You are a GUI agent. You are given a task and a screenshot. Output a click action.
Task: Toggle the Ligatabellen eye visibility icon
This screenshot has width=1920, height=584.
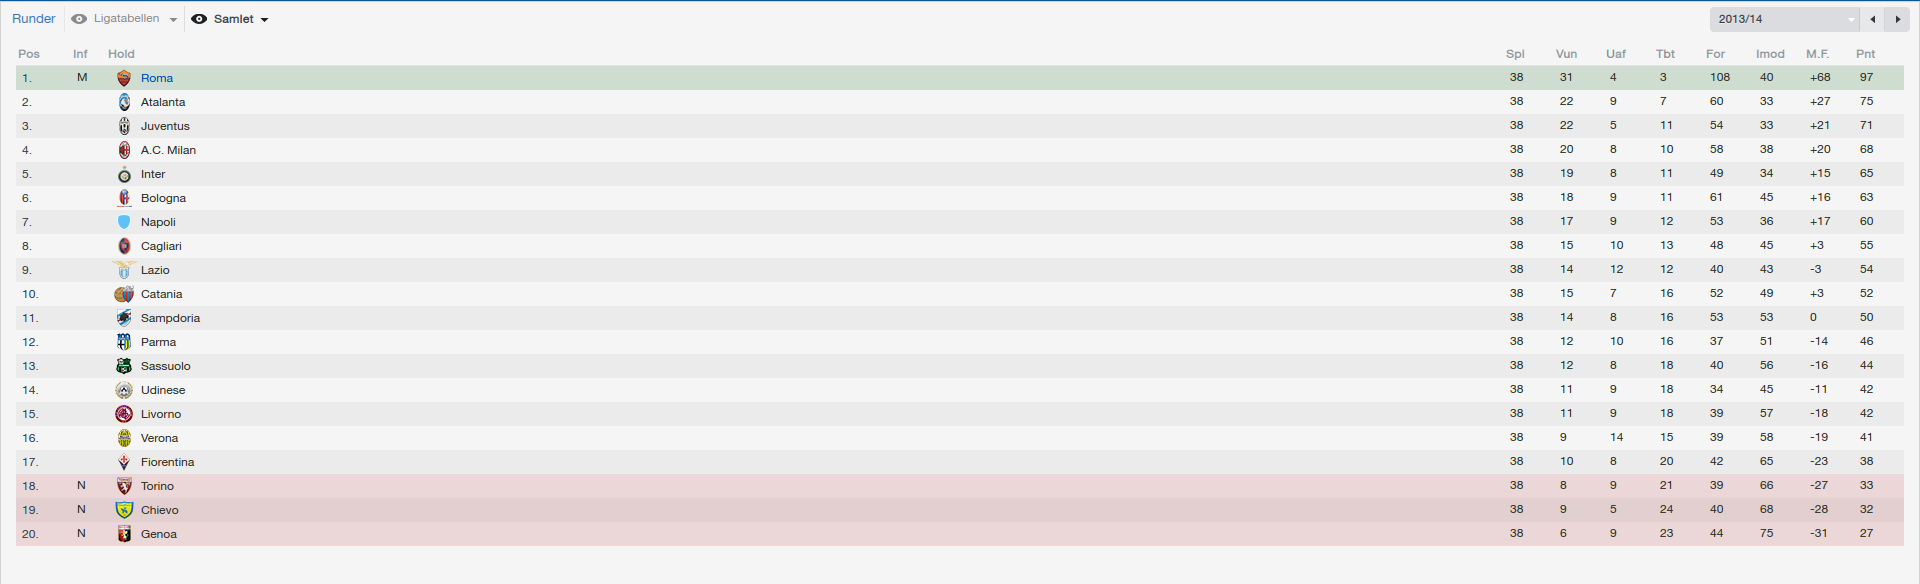[79, 19]
